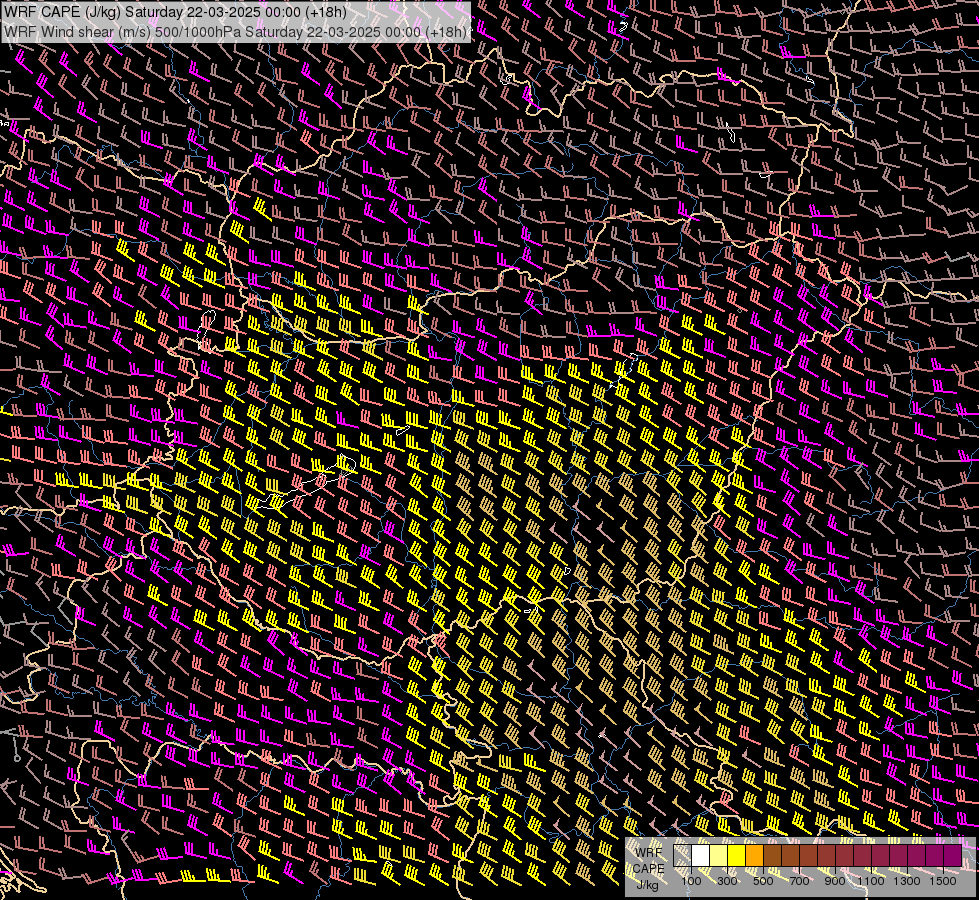Click the WRF CAPE title line
Screen dimensions: 979x900
pyautogui.click(x=175, y=12)
